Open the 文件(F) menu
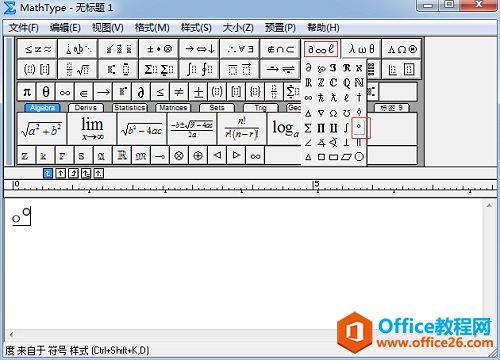This screenshot has height=360, width=500. point(23,28)
